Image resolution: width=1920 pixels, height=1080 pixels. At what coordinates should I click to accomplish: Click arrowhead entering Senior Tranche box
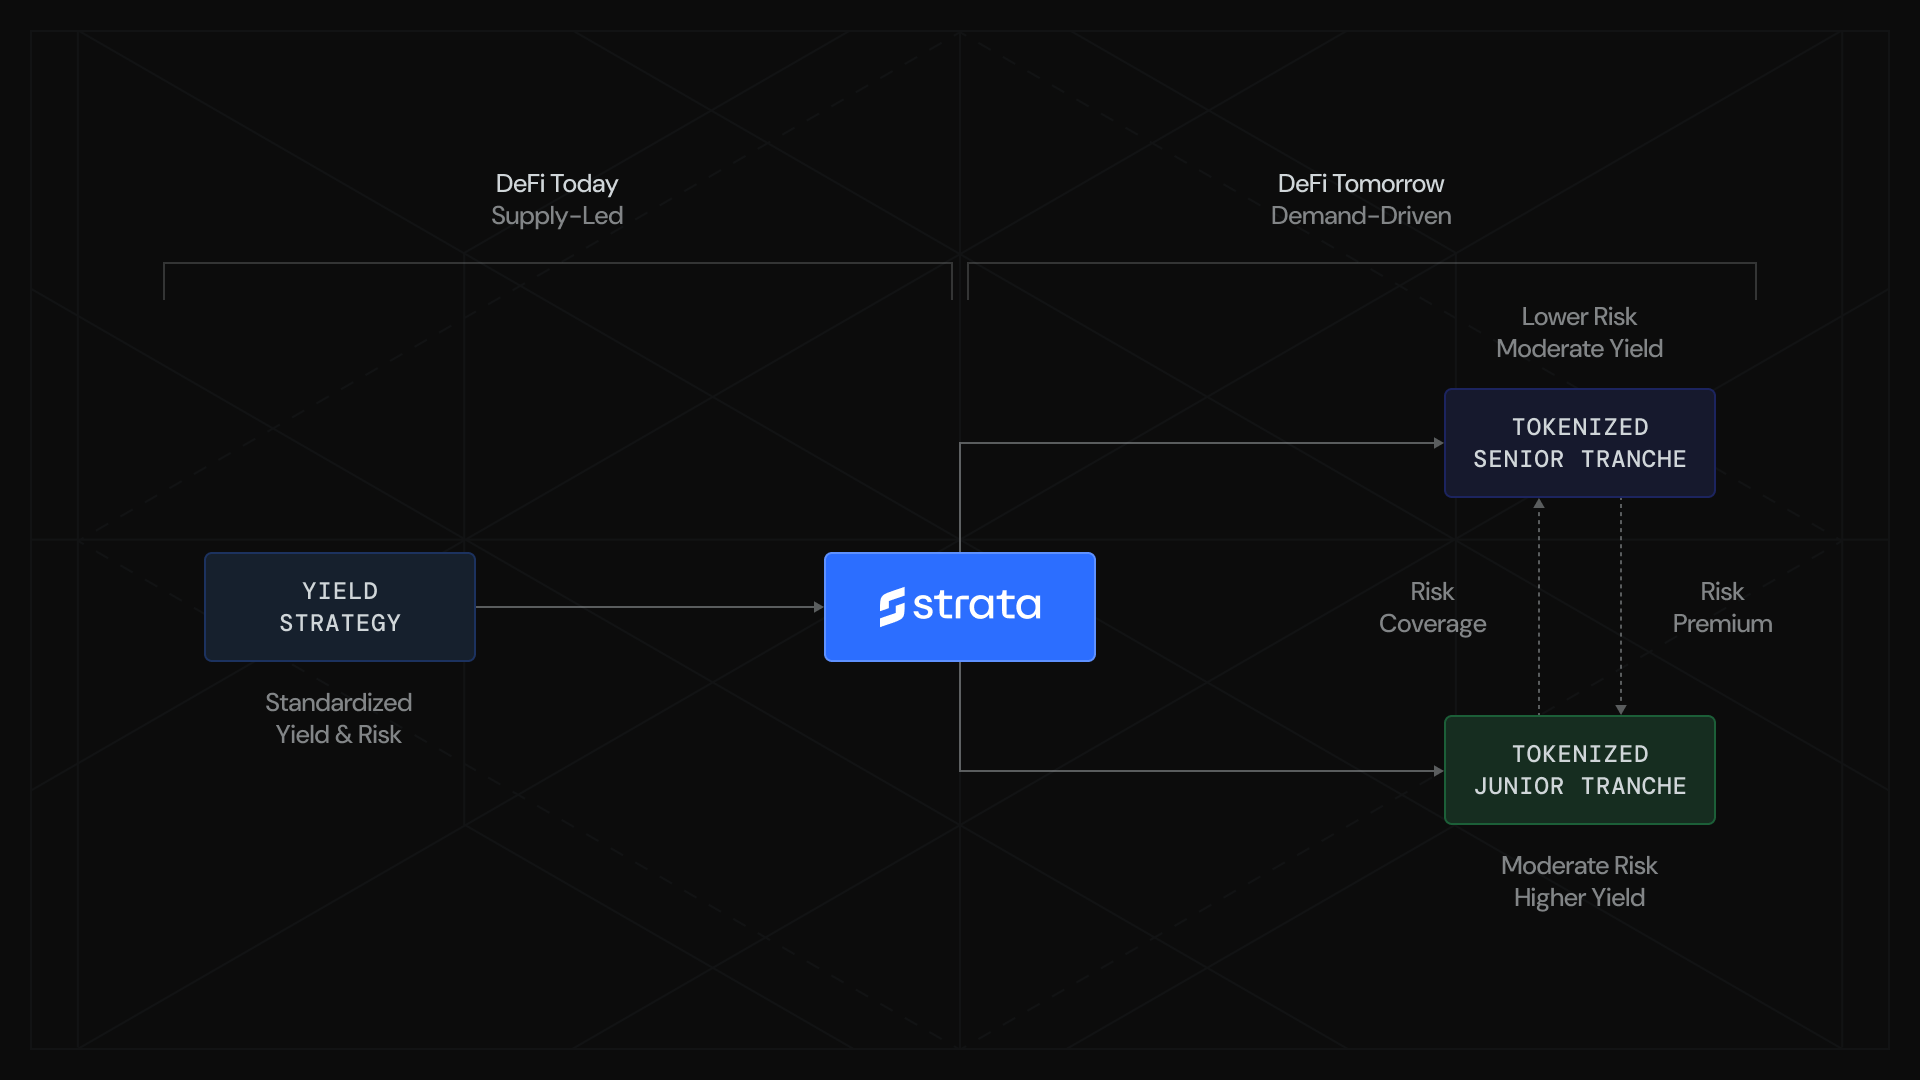click(x=1438, y=443)
